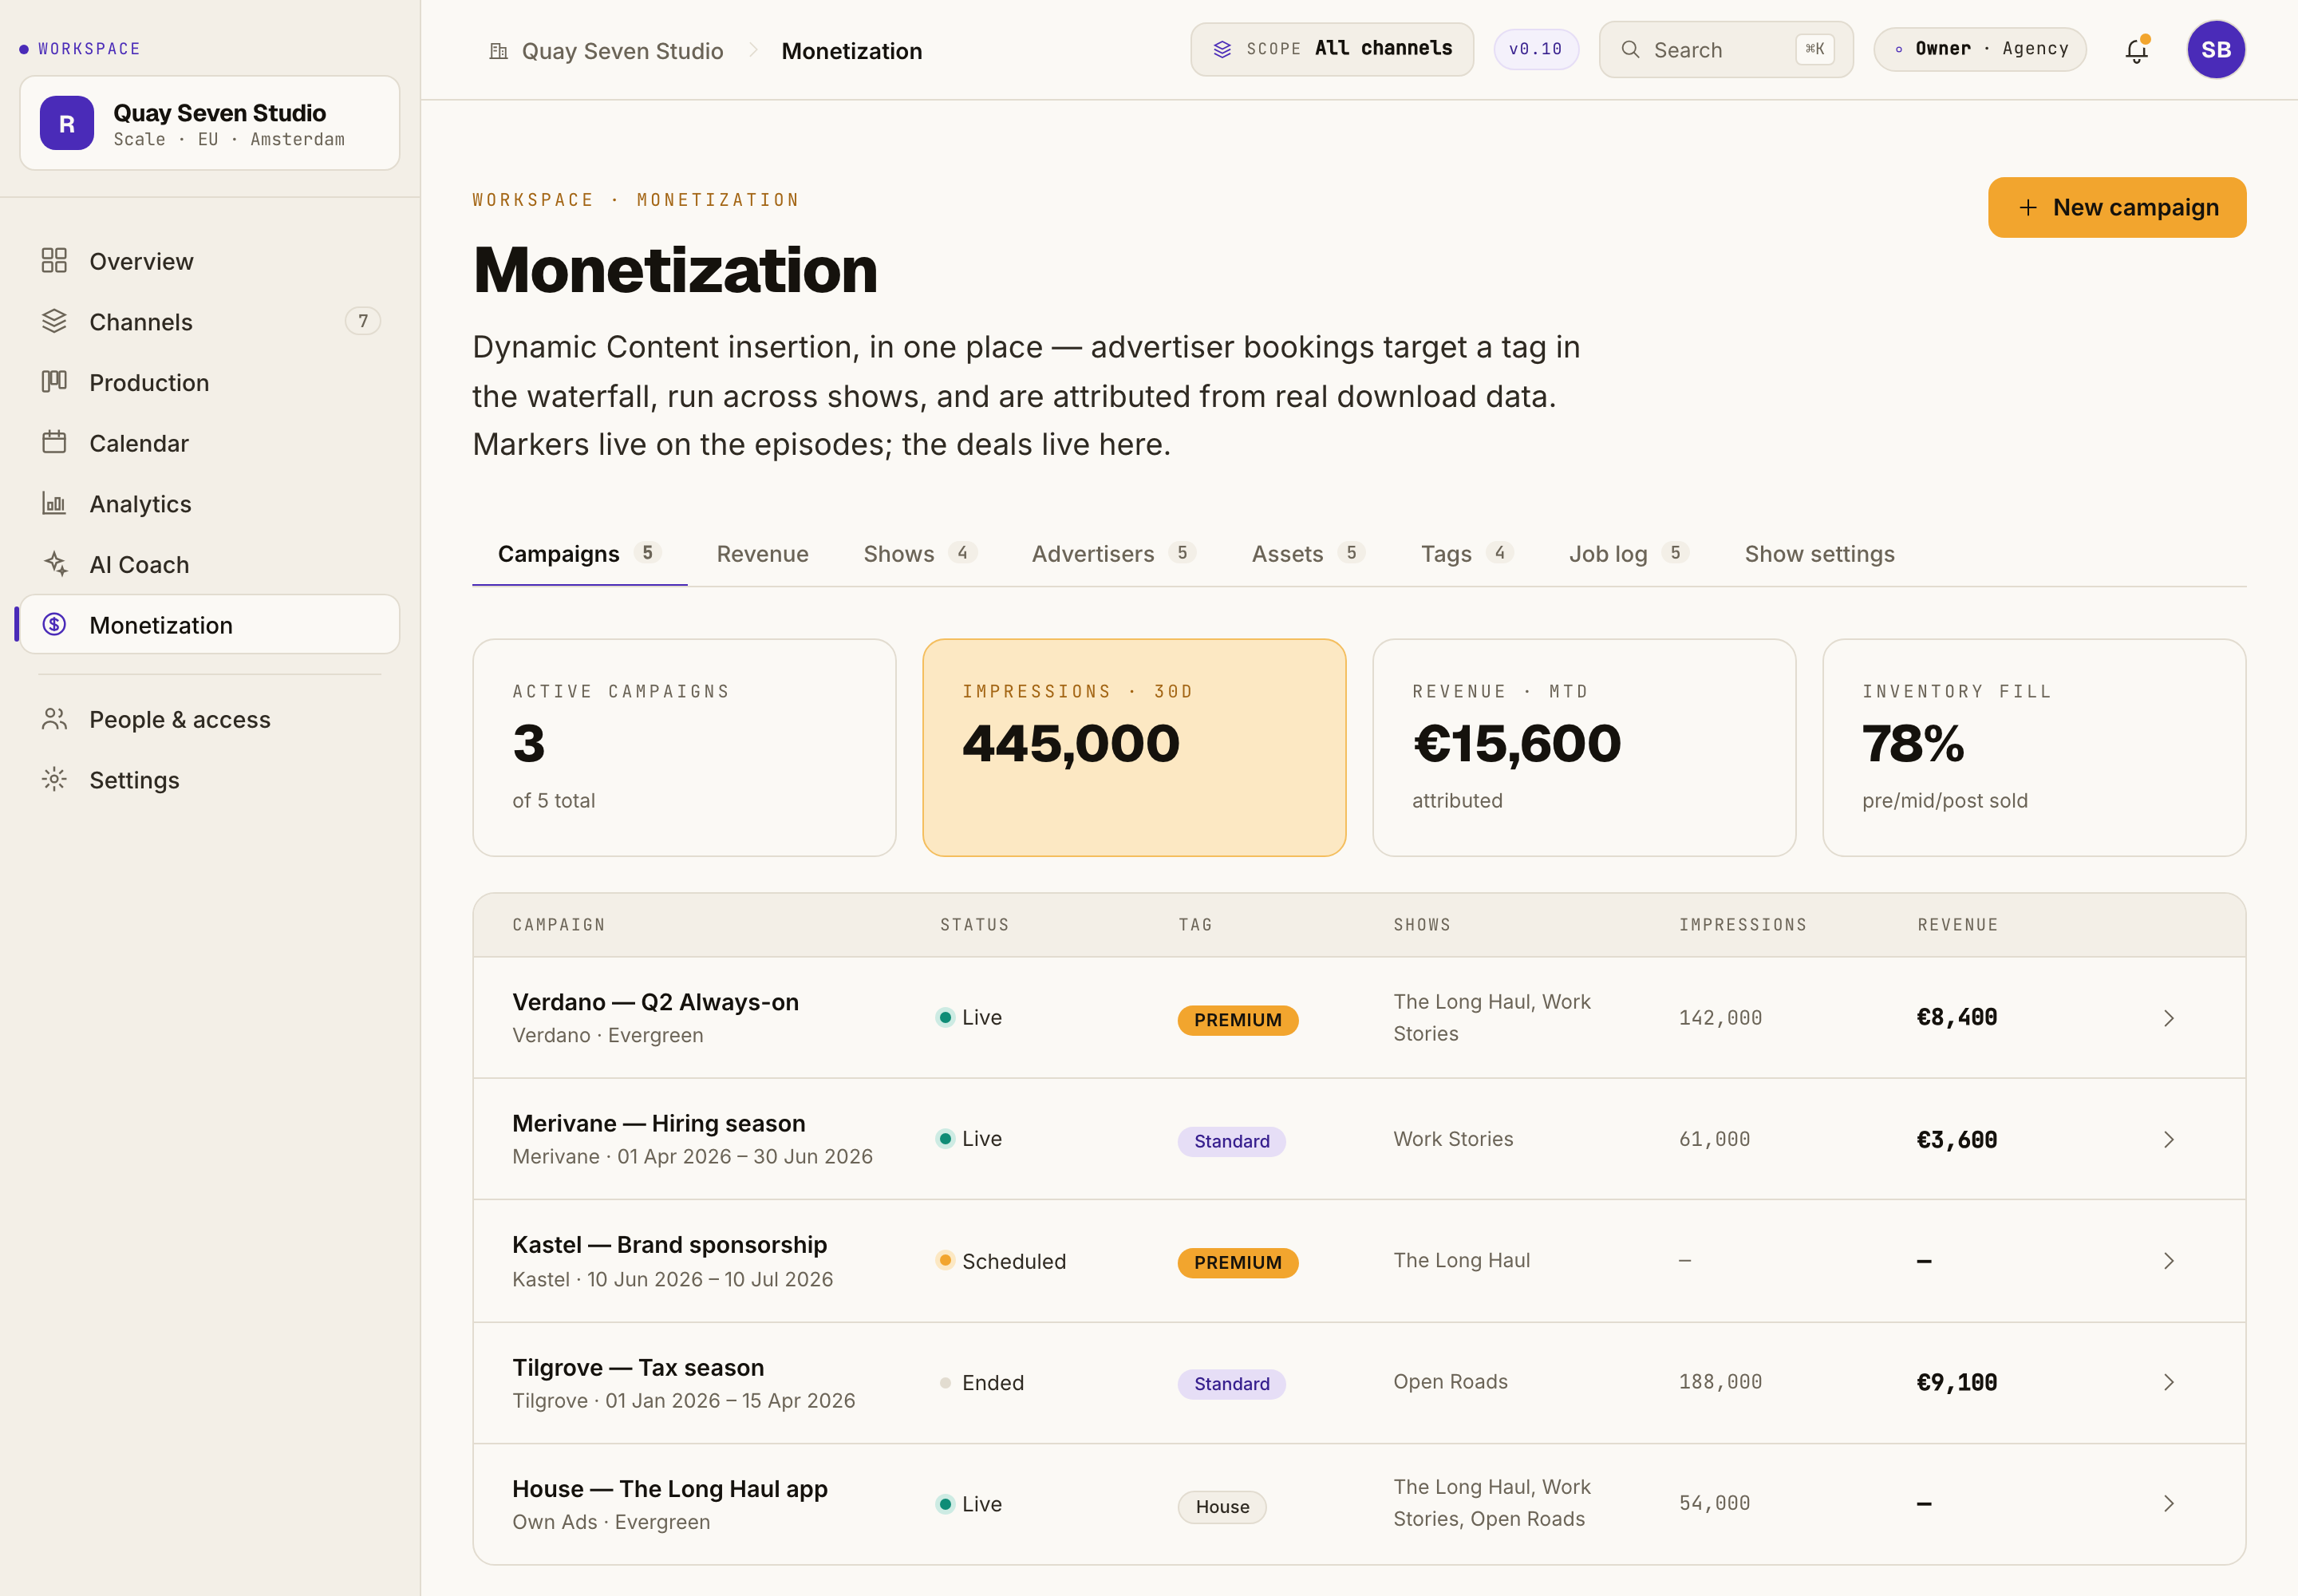Click the Analytics bar chart icon
This screenshot has height=1596, width=2298.
tap(54, 503)
